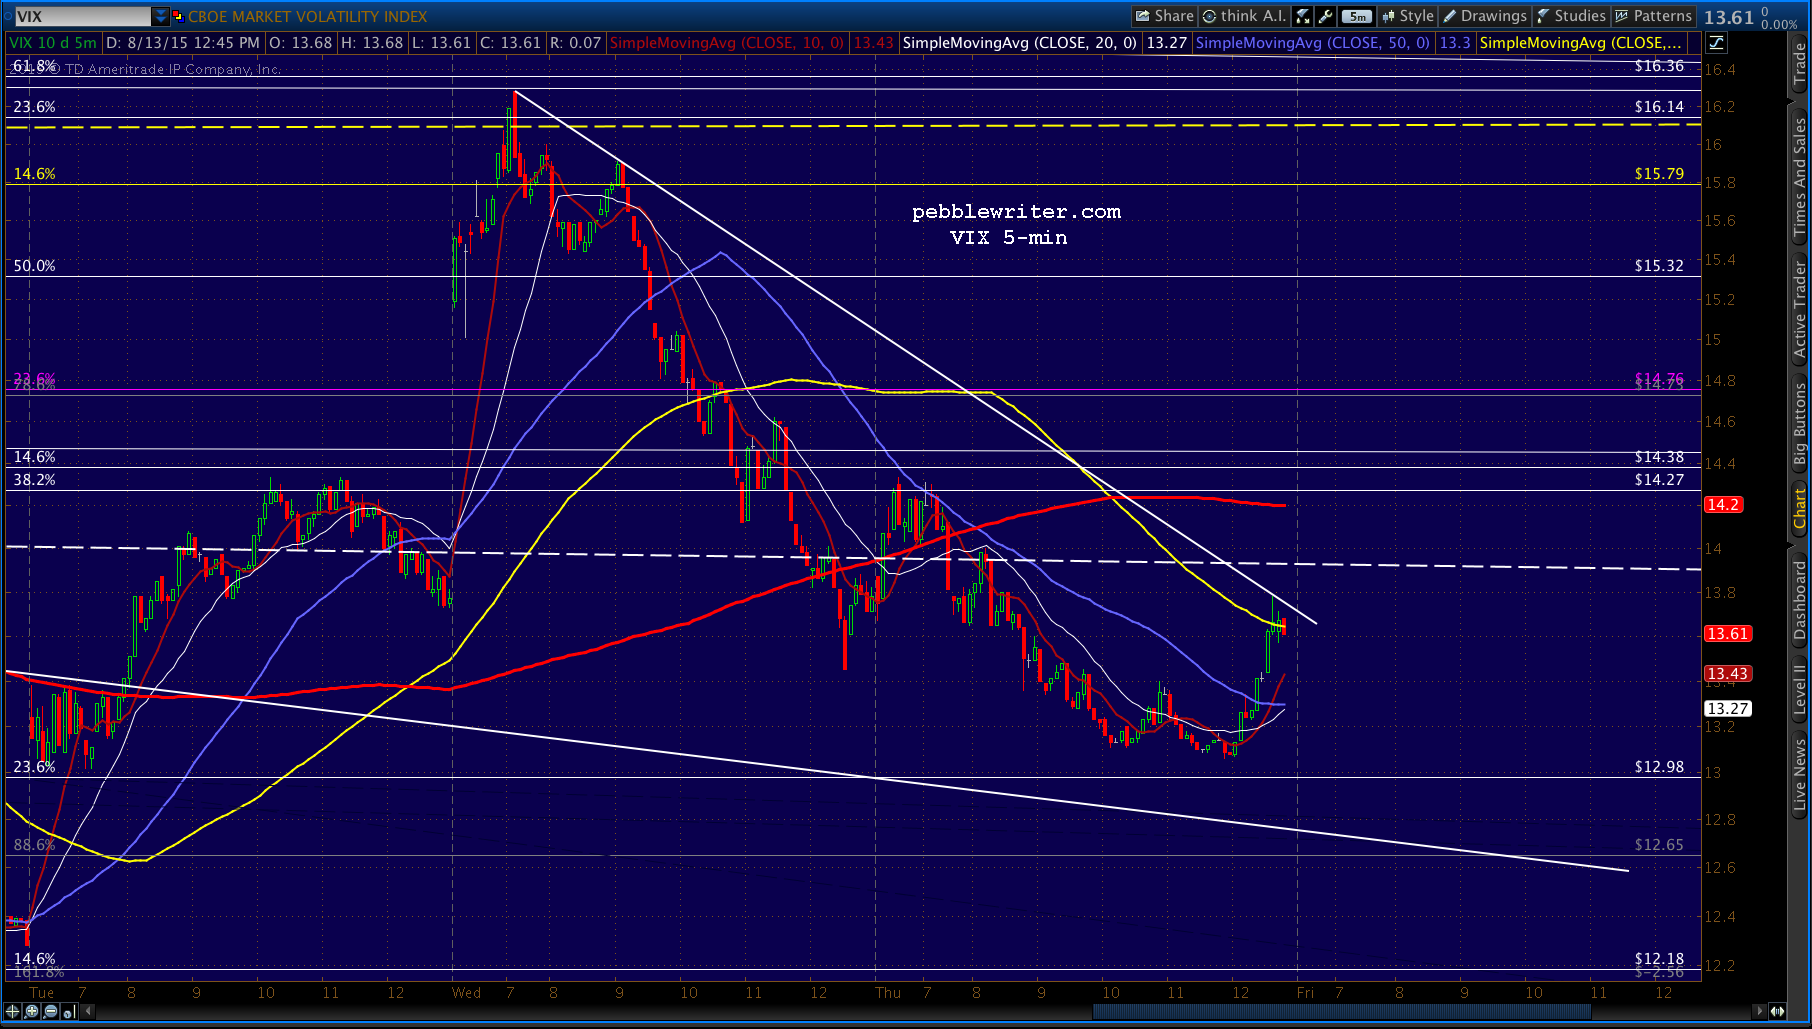Open think A.I. panel
Viewport: 1812px width, 1029px height.
point(1244,16)
